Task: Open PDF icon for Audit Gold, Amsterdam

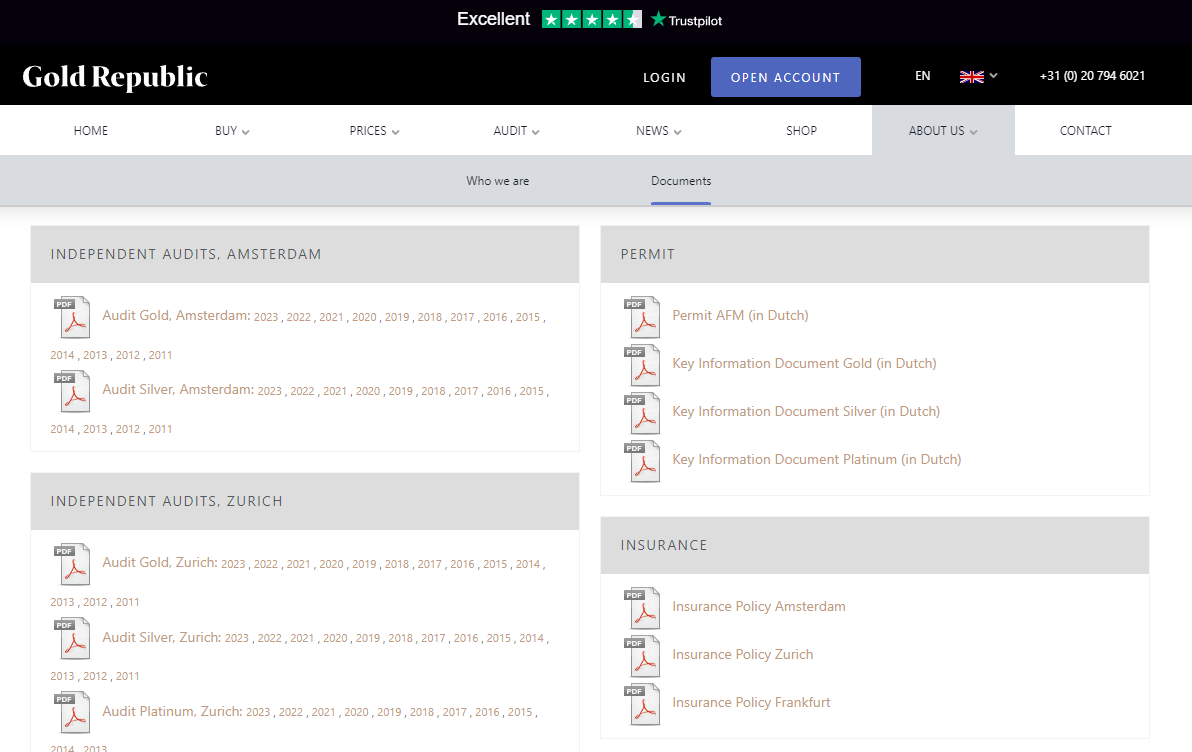Action: 73,317
